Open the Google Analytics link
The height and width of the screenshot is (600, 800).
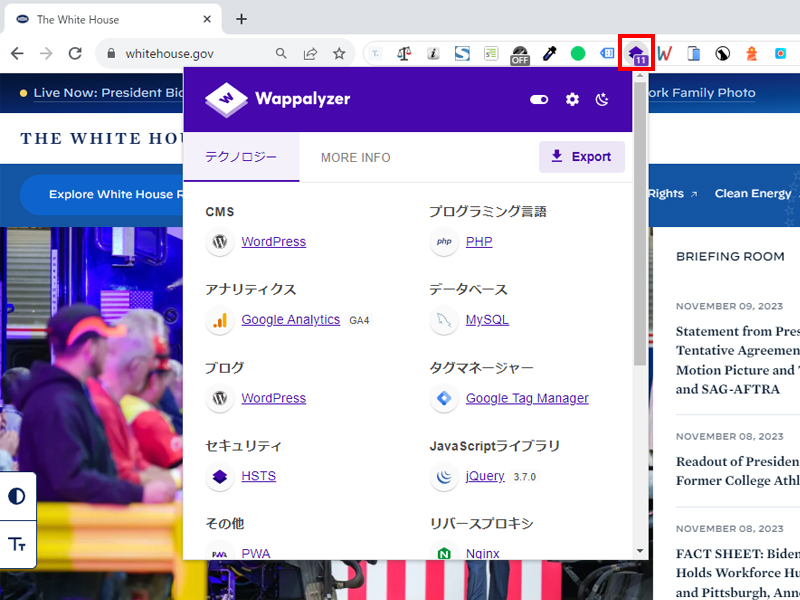click(x=290, y=319)
